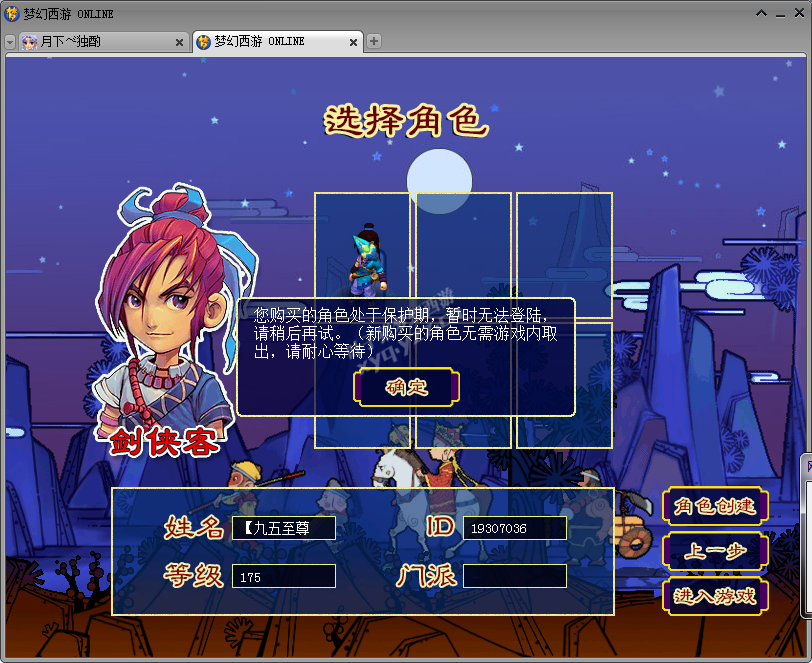Minimize the game window
The image size is (812, 663).
780,14
